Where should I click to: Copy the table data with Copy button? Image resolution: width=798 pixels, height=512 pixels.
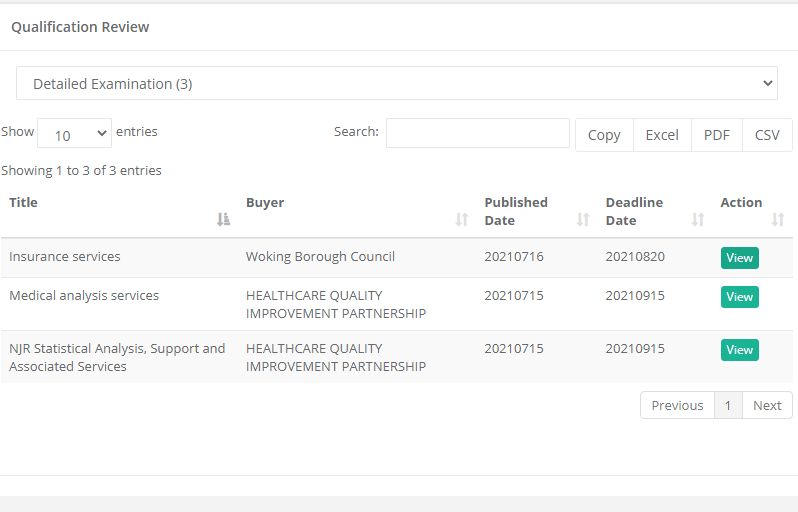click(604, 135)
